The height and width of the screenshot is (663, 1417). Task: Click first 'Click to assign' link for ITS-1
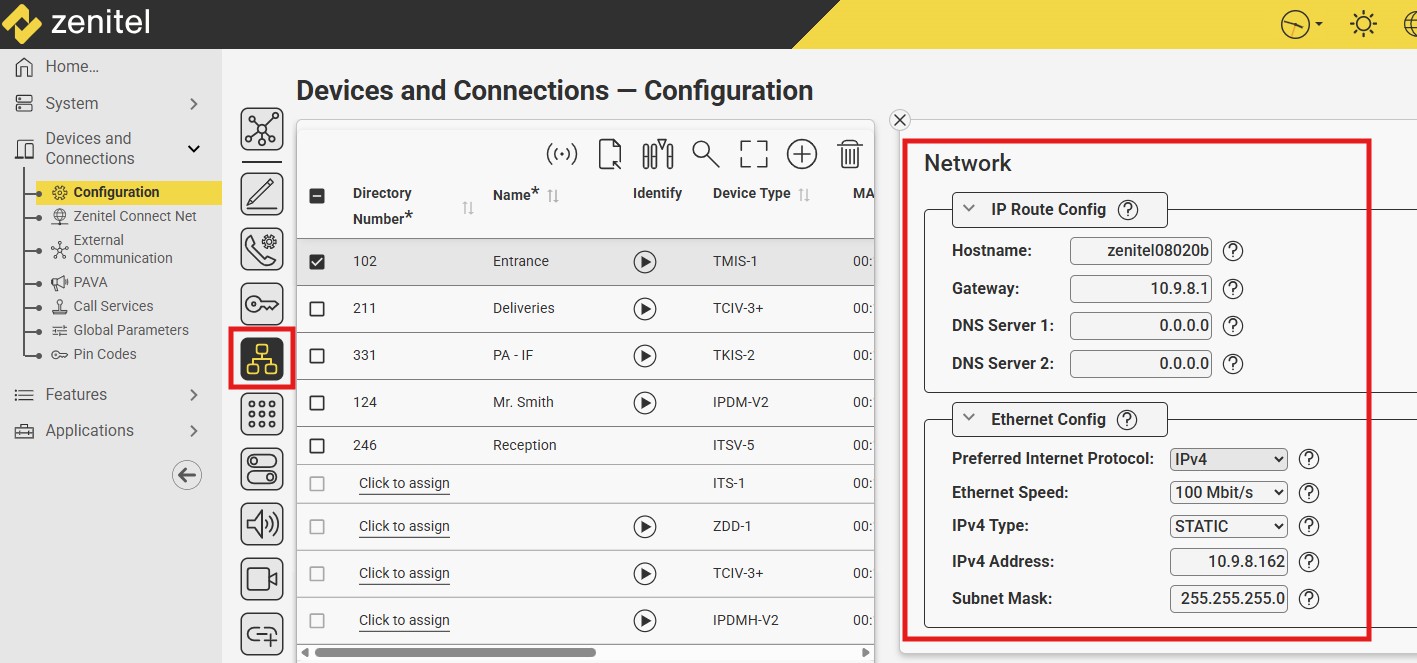(404, 484)
